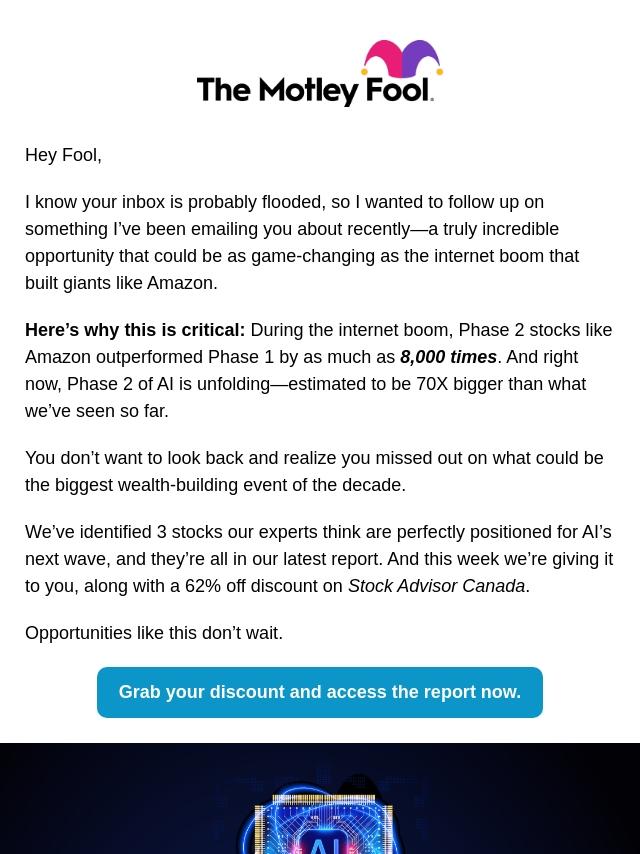Screen dimensions: 640x854
Task: Click the bold 'Here's why this is critical:' text
Action: point(135,330)
